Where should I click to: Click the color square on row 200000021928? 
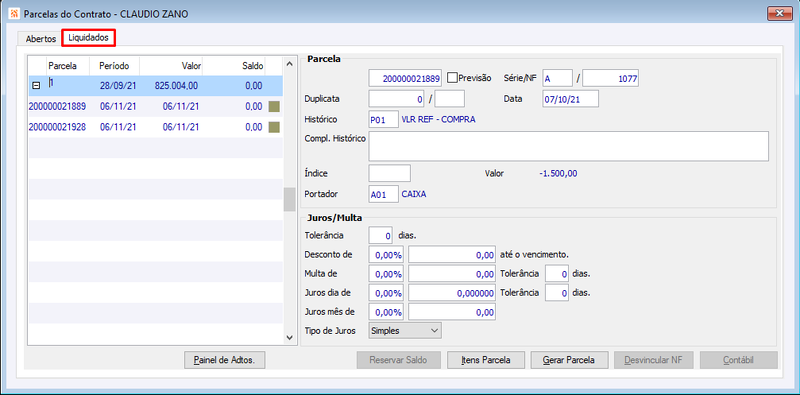[x=274, y=127]
